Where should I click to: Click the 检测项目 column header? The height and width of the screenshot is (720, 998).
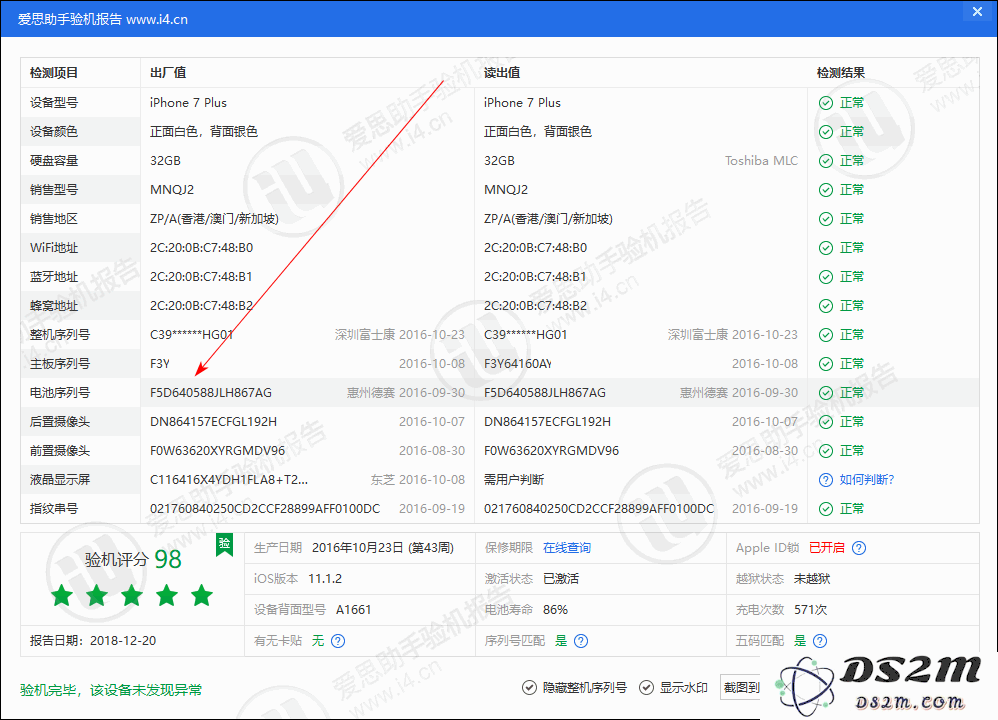tap(54, 73)
